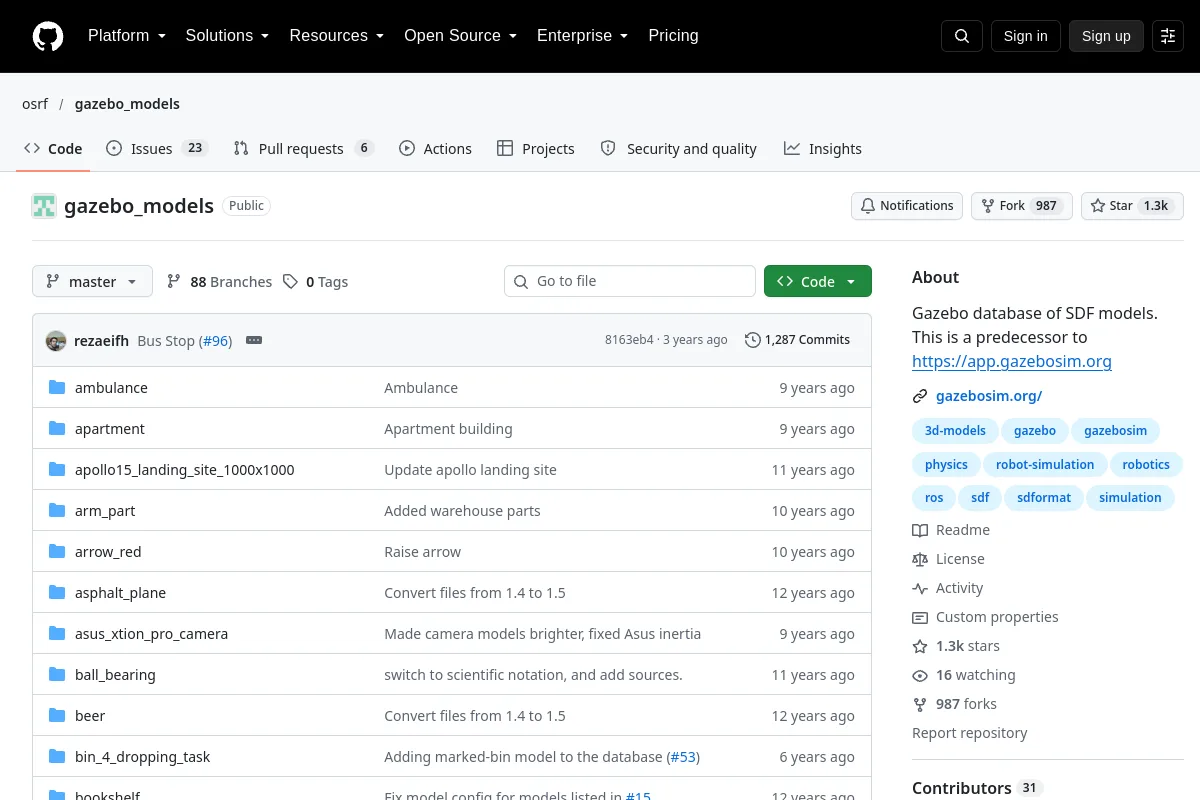Select the robot-simulation topic tag
Viewport: 1200px width, 800px height.
[1045, 465]
